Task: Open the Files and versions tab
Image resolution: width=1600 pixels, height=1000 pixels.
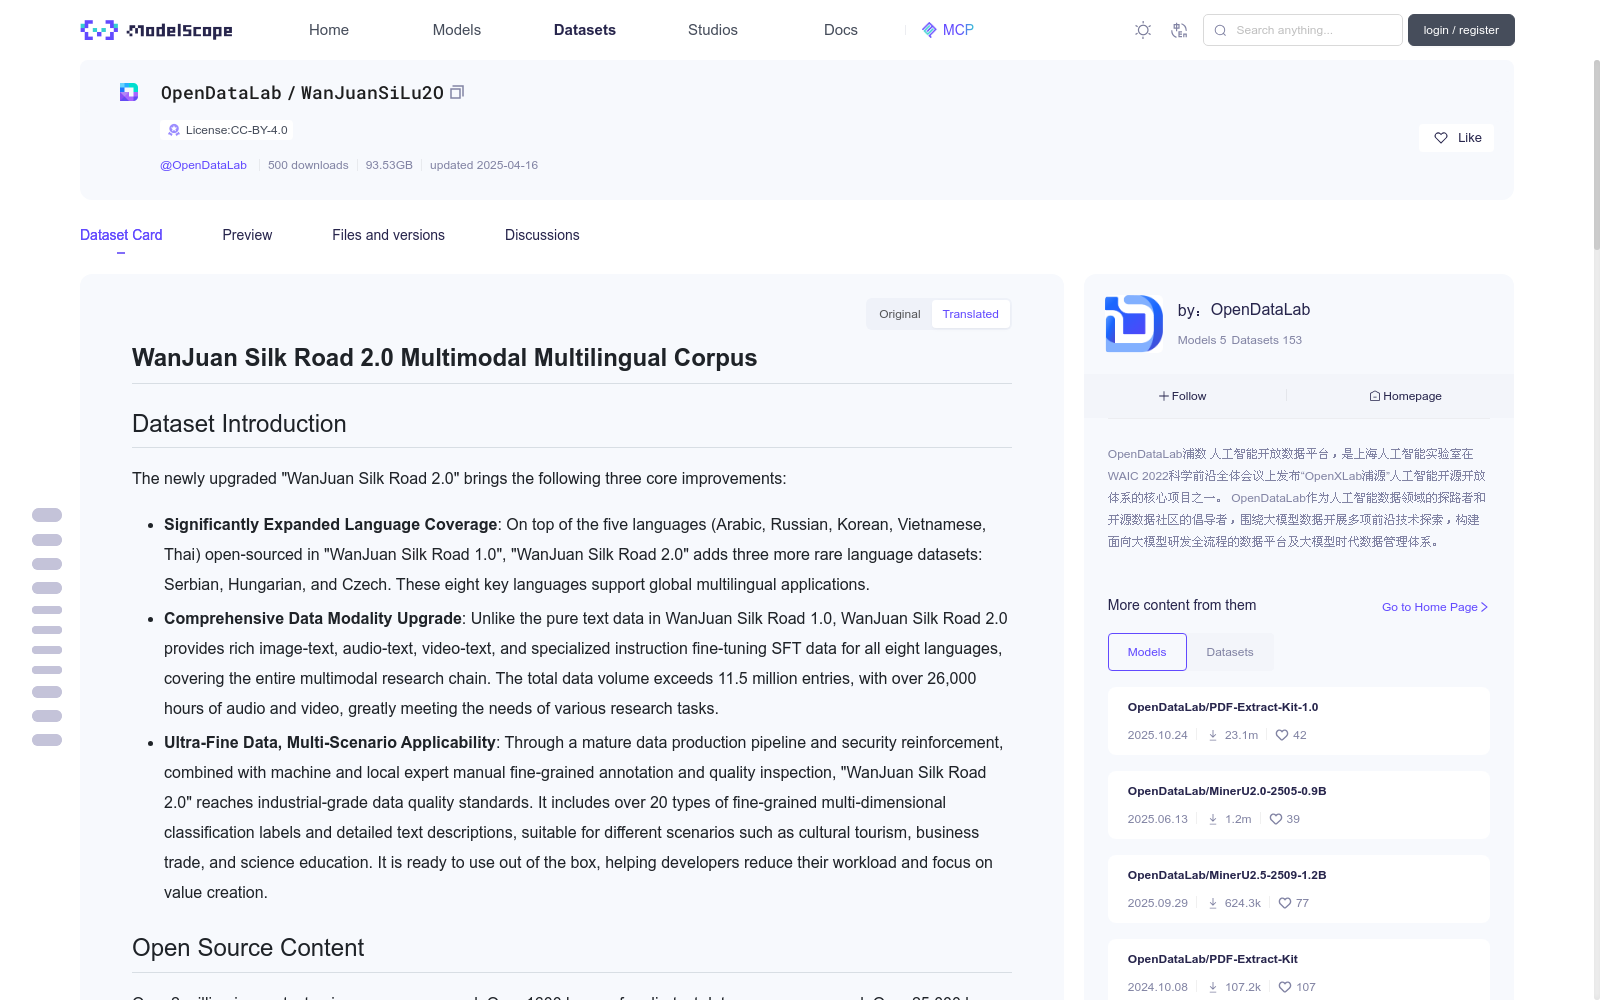Action: [388, 235]
